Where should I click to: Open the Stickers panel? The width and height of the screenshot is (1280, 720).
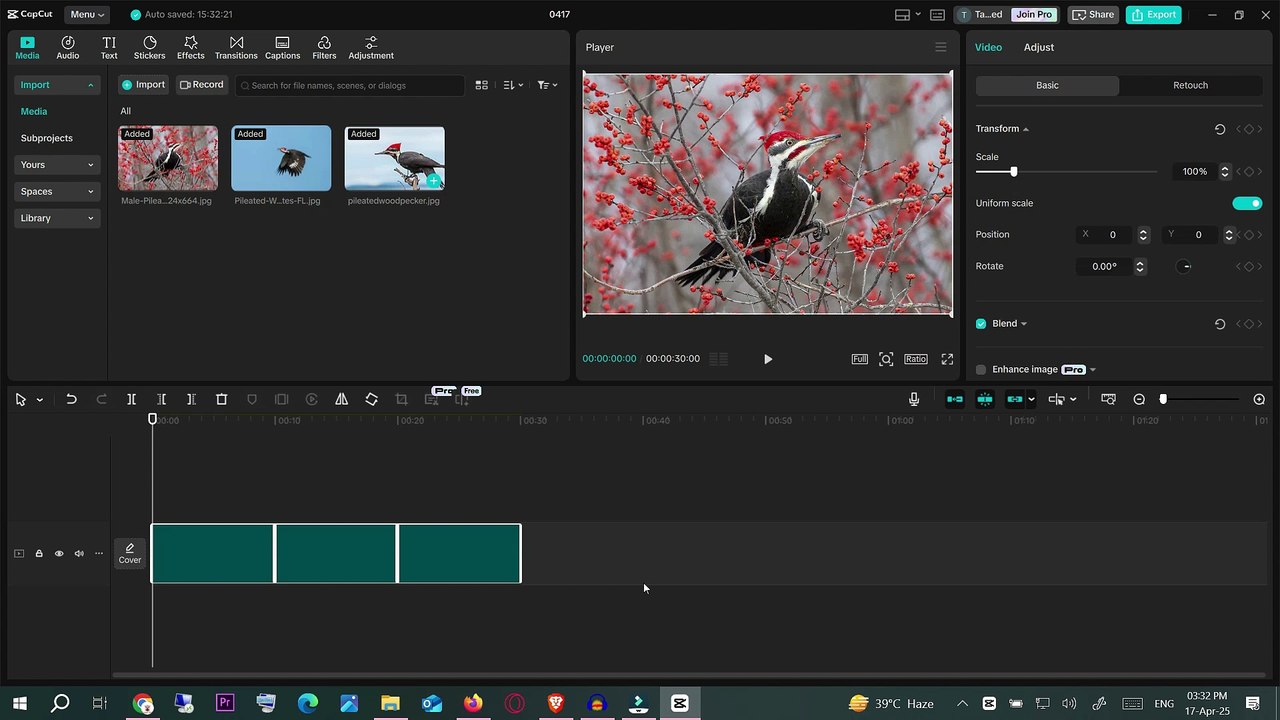coord(149,47)
